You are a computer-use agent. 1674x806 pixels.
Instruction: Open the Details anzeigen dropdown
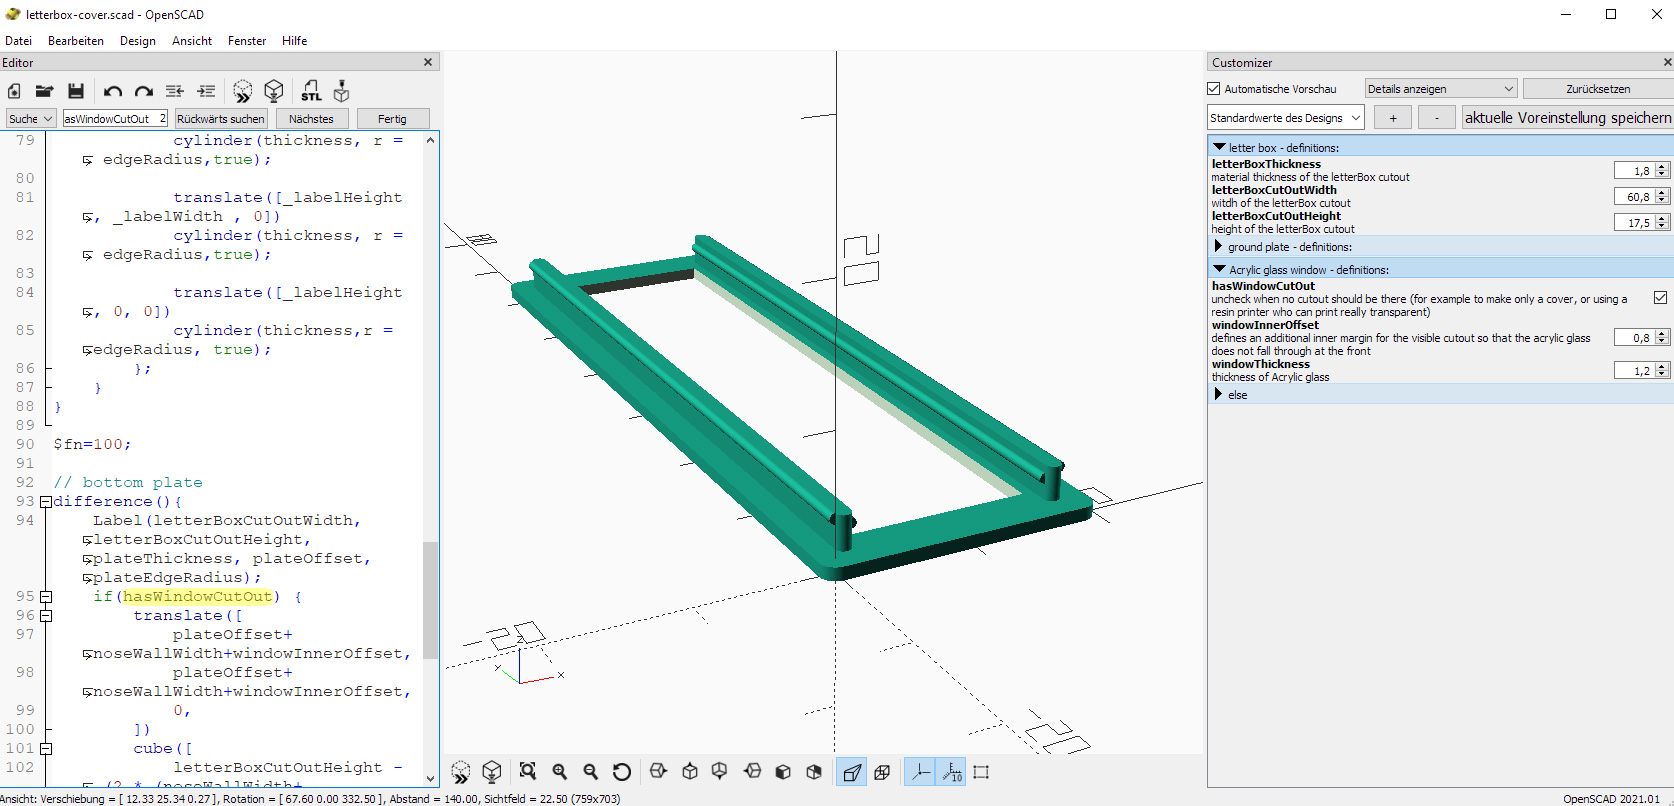point(1440,89)
